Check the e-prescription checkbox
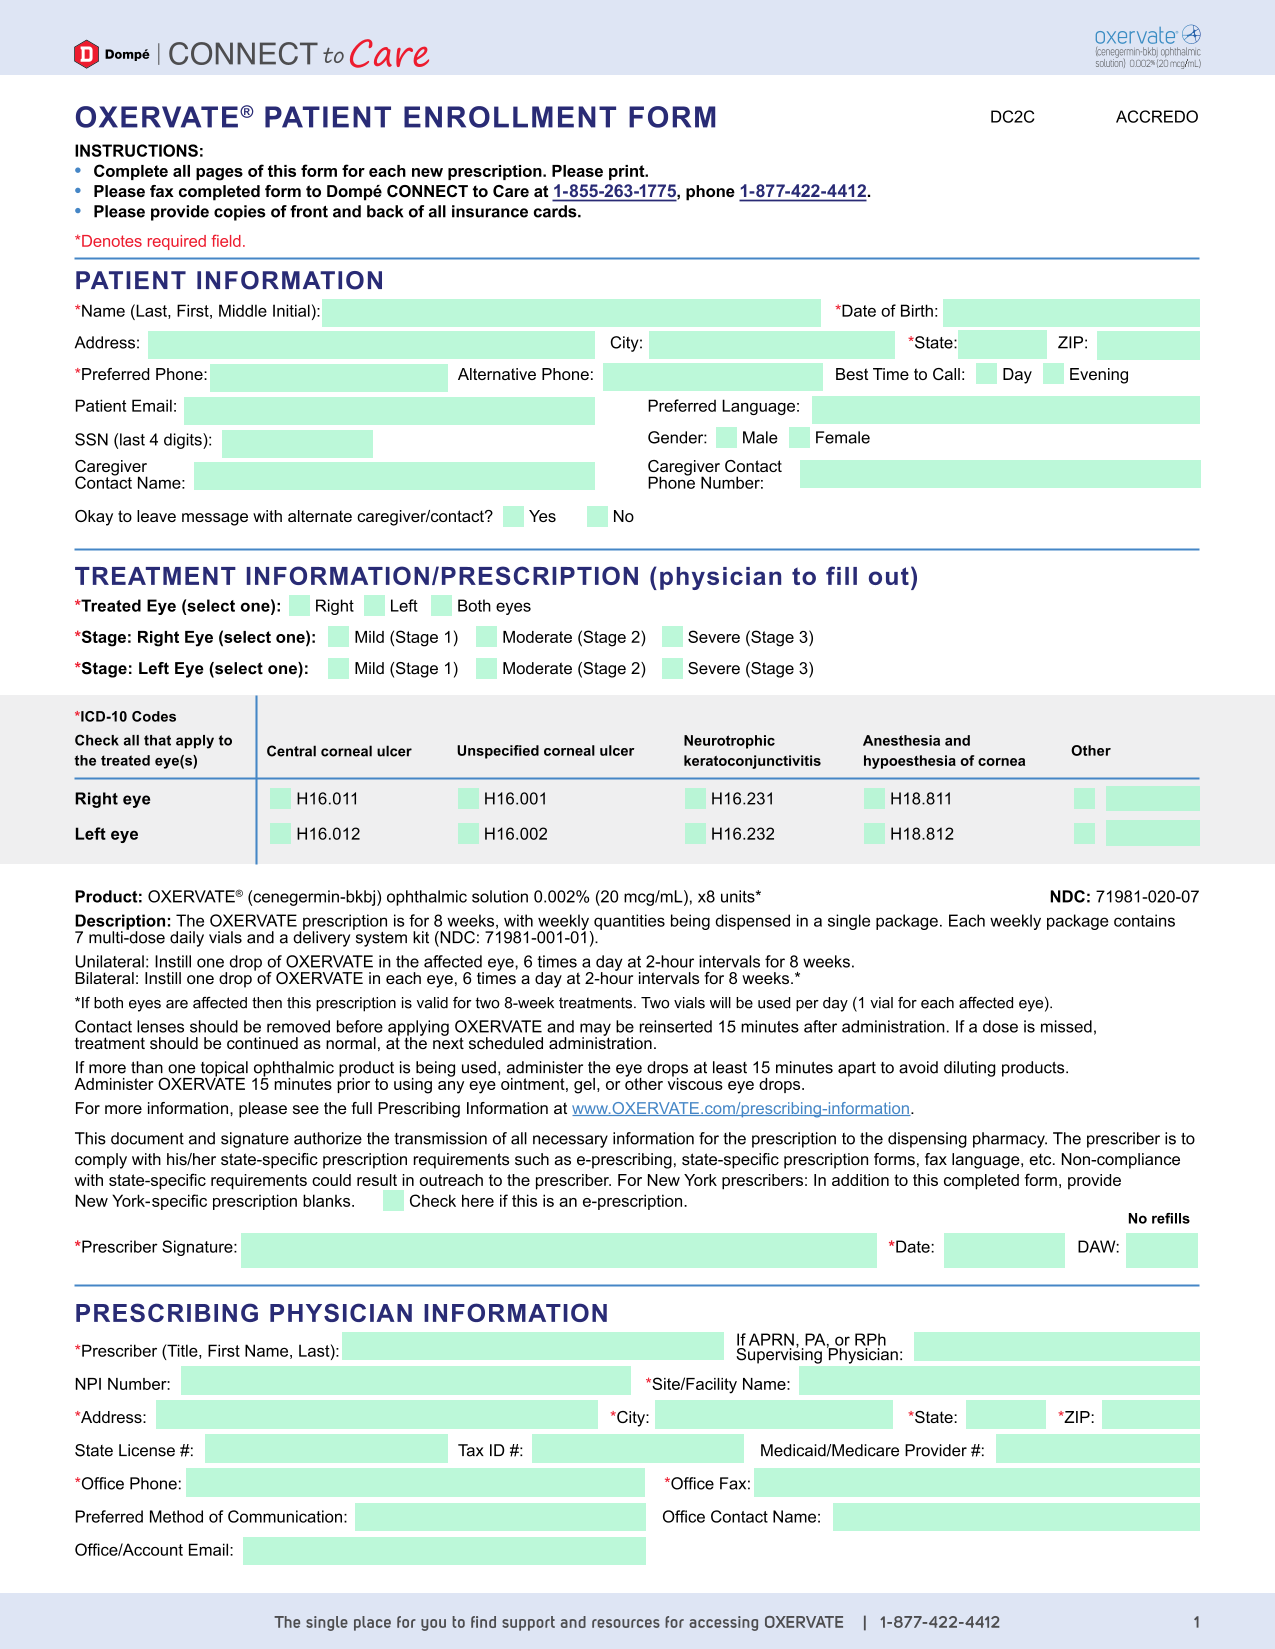1275x1649 pixels. [x=393, y=1201]
